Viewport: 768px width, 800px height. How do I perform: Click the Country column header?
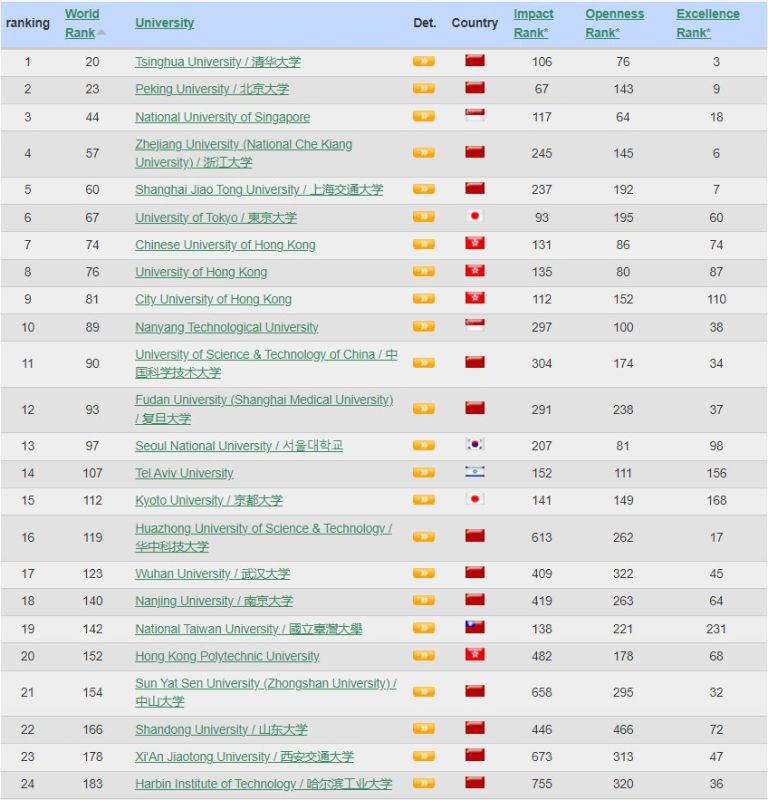coord(475,23)
